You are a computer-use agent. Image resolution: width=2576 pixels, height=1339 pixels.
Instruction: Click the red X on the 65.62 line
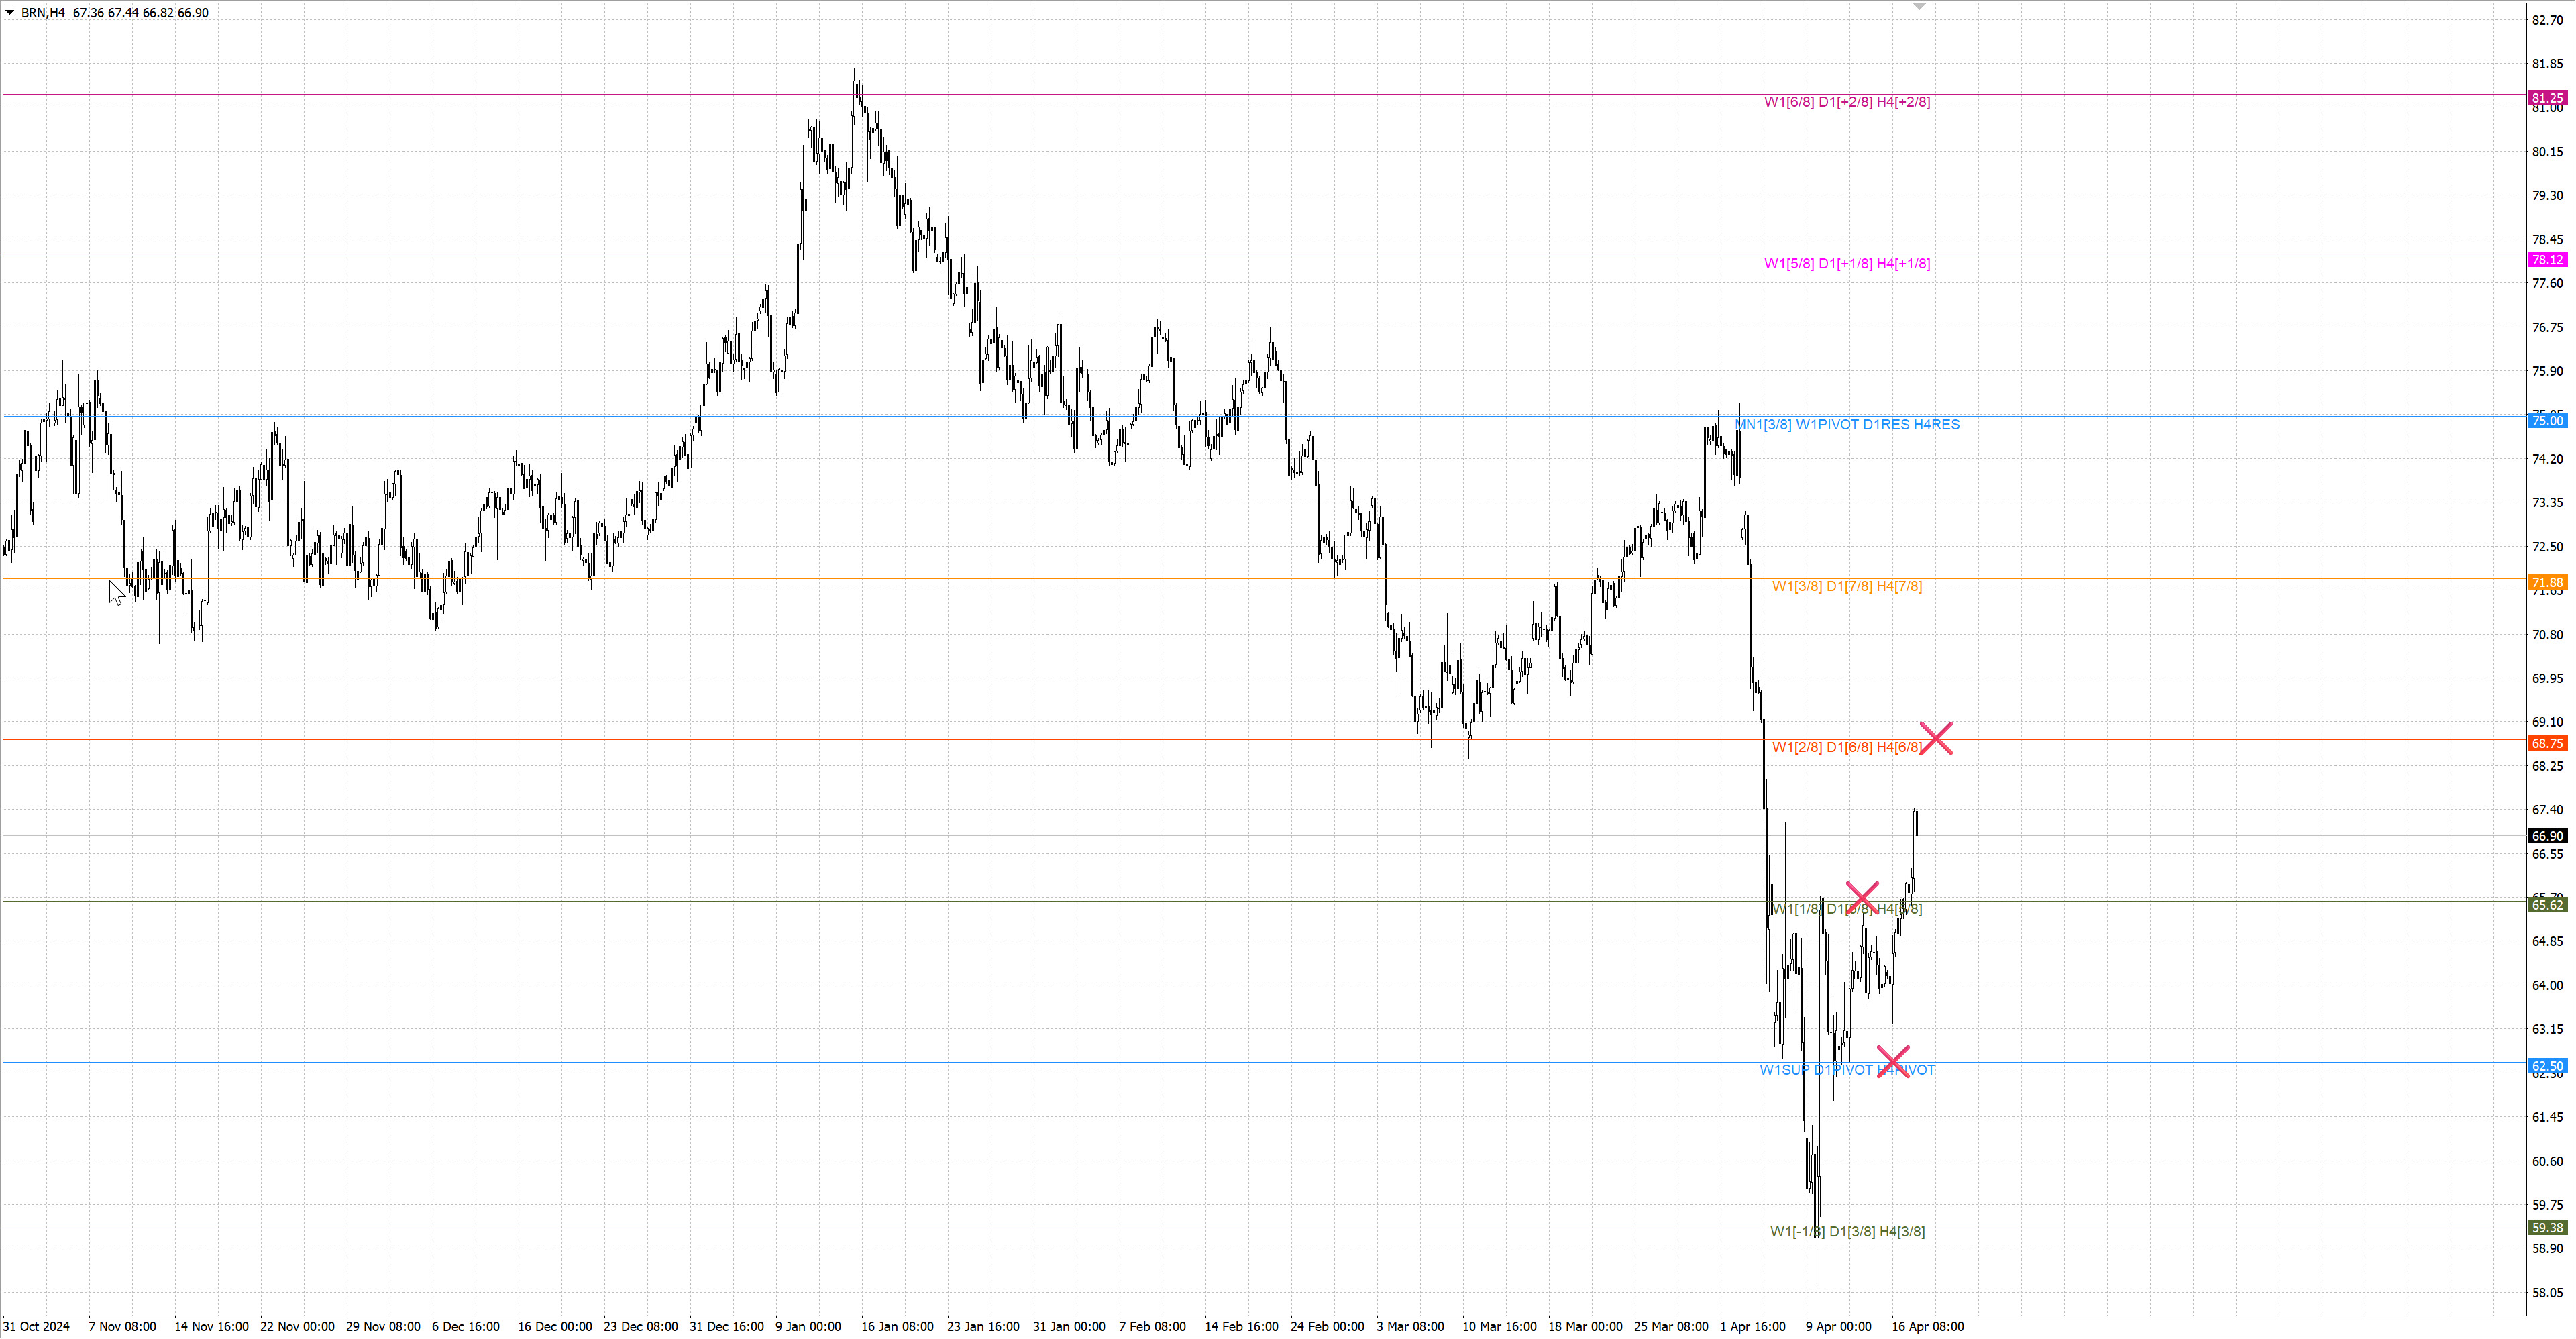[1862, 898]
